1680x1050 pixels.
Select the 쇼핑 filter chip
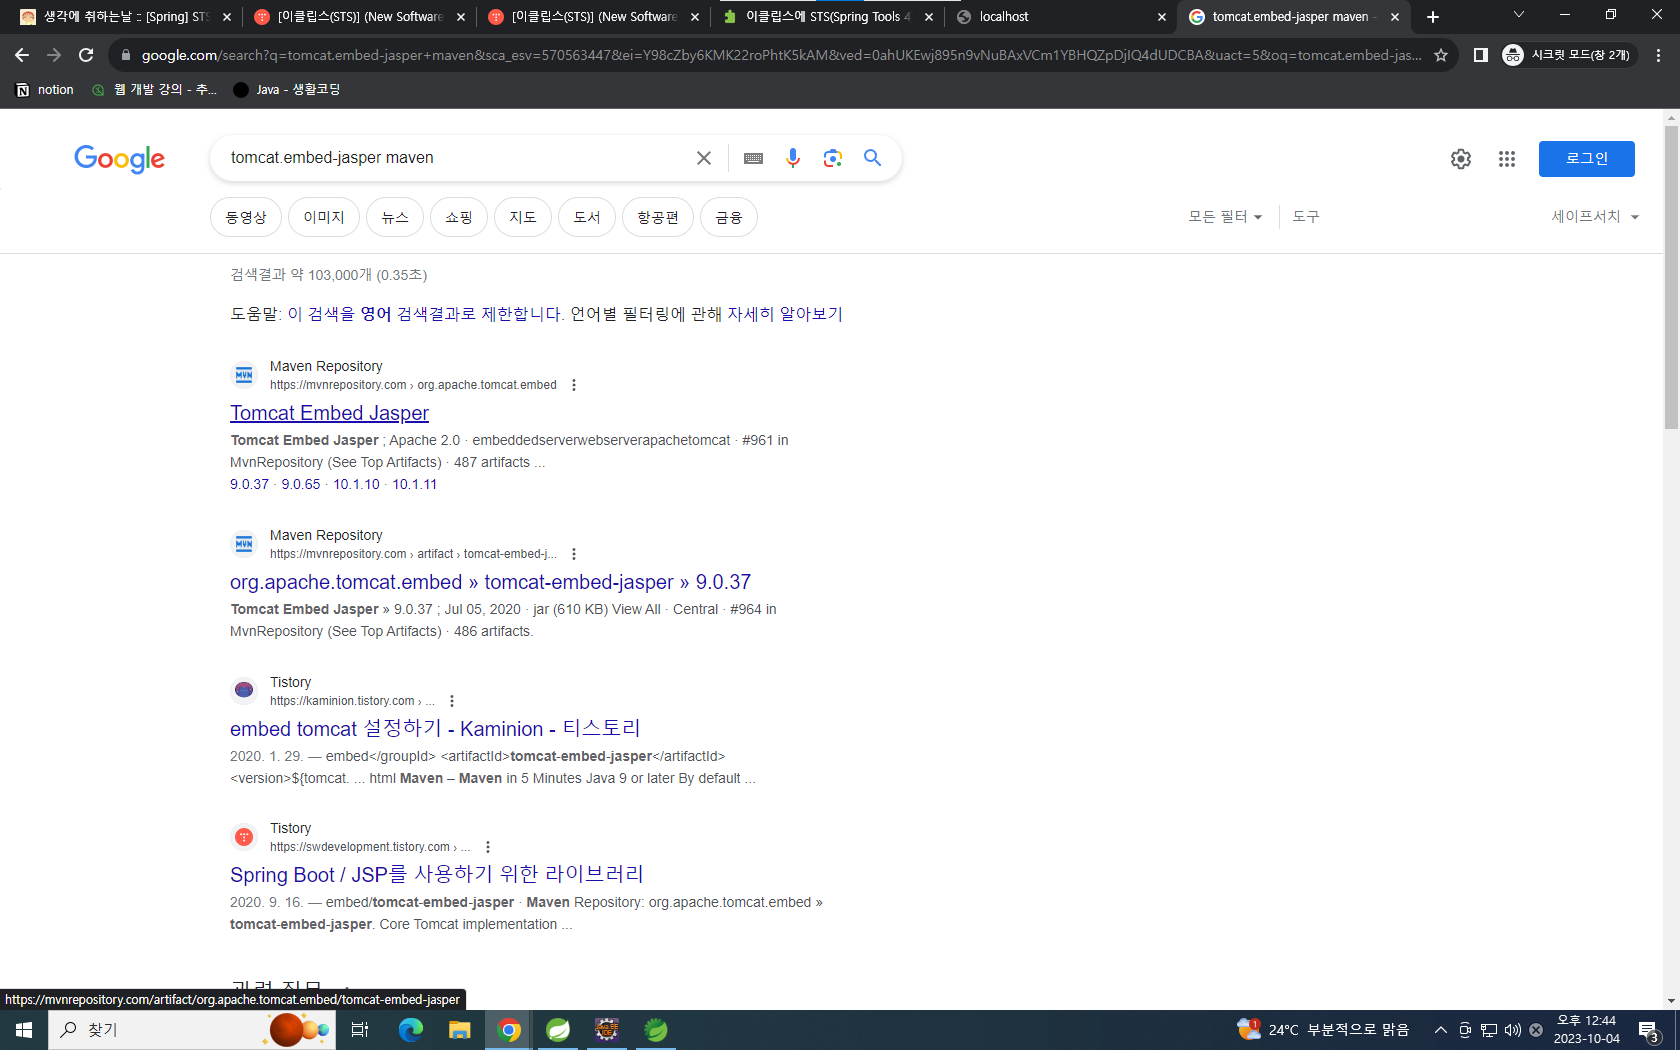tap(459, 217)
